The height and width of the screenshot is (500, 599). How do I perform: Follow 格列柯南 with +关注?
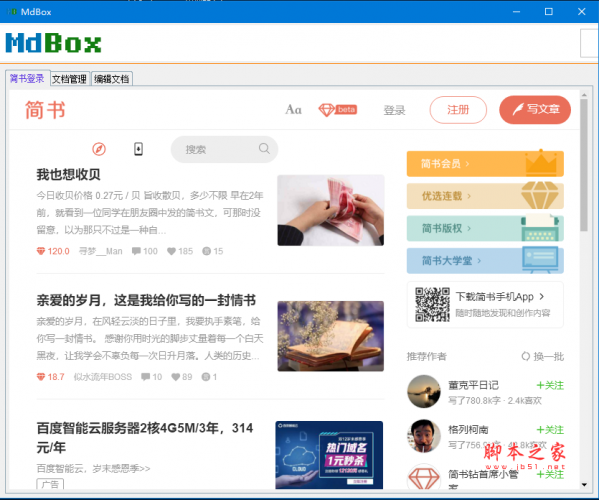[550, 430]
